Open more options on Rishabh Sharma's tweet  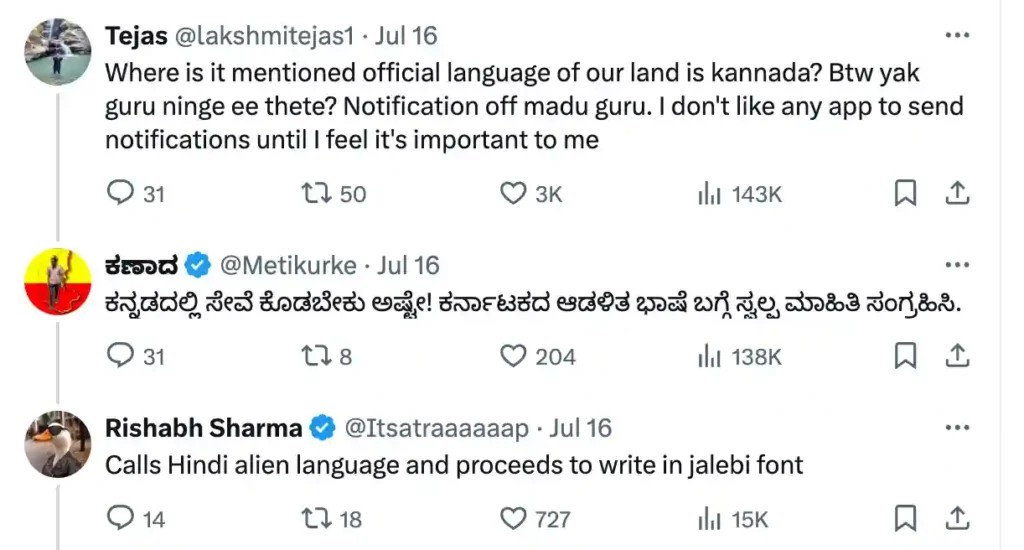tap(957, 429)
